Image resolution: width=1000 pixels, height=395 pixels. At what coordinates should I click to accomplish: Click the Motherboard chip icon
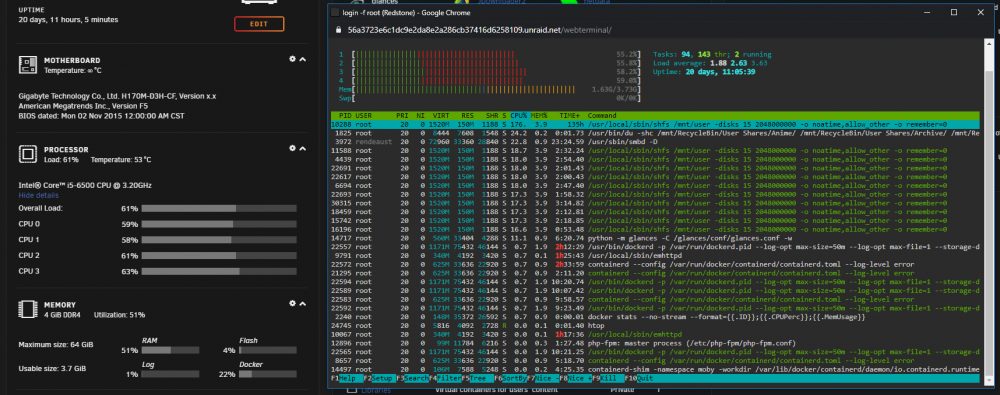pyautogui.click(x=28, y=64)
